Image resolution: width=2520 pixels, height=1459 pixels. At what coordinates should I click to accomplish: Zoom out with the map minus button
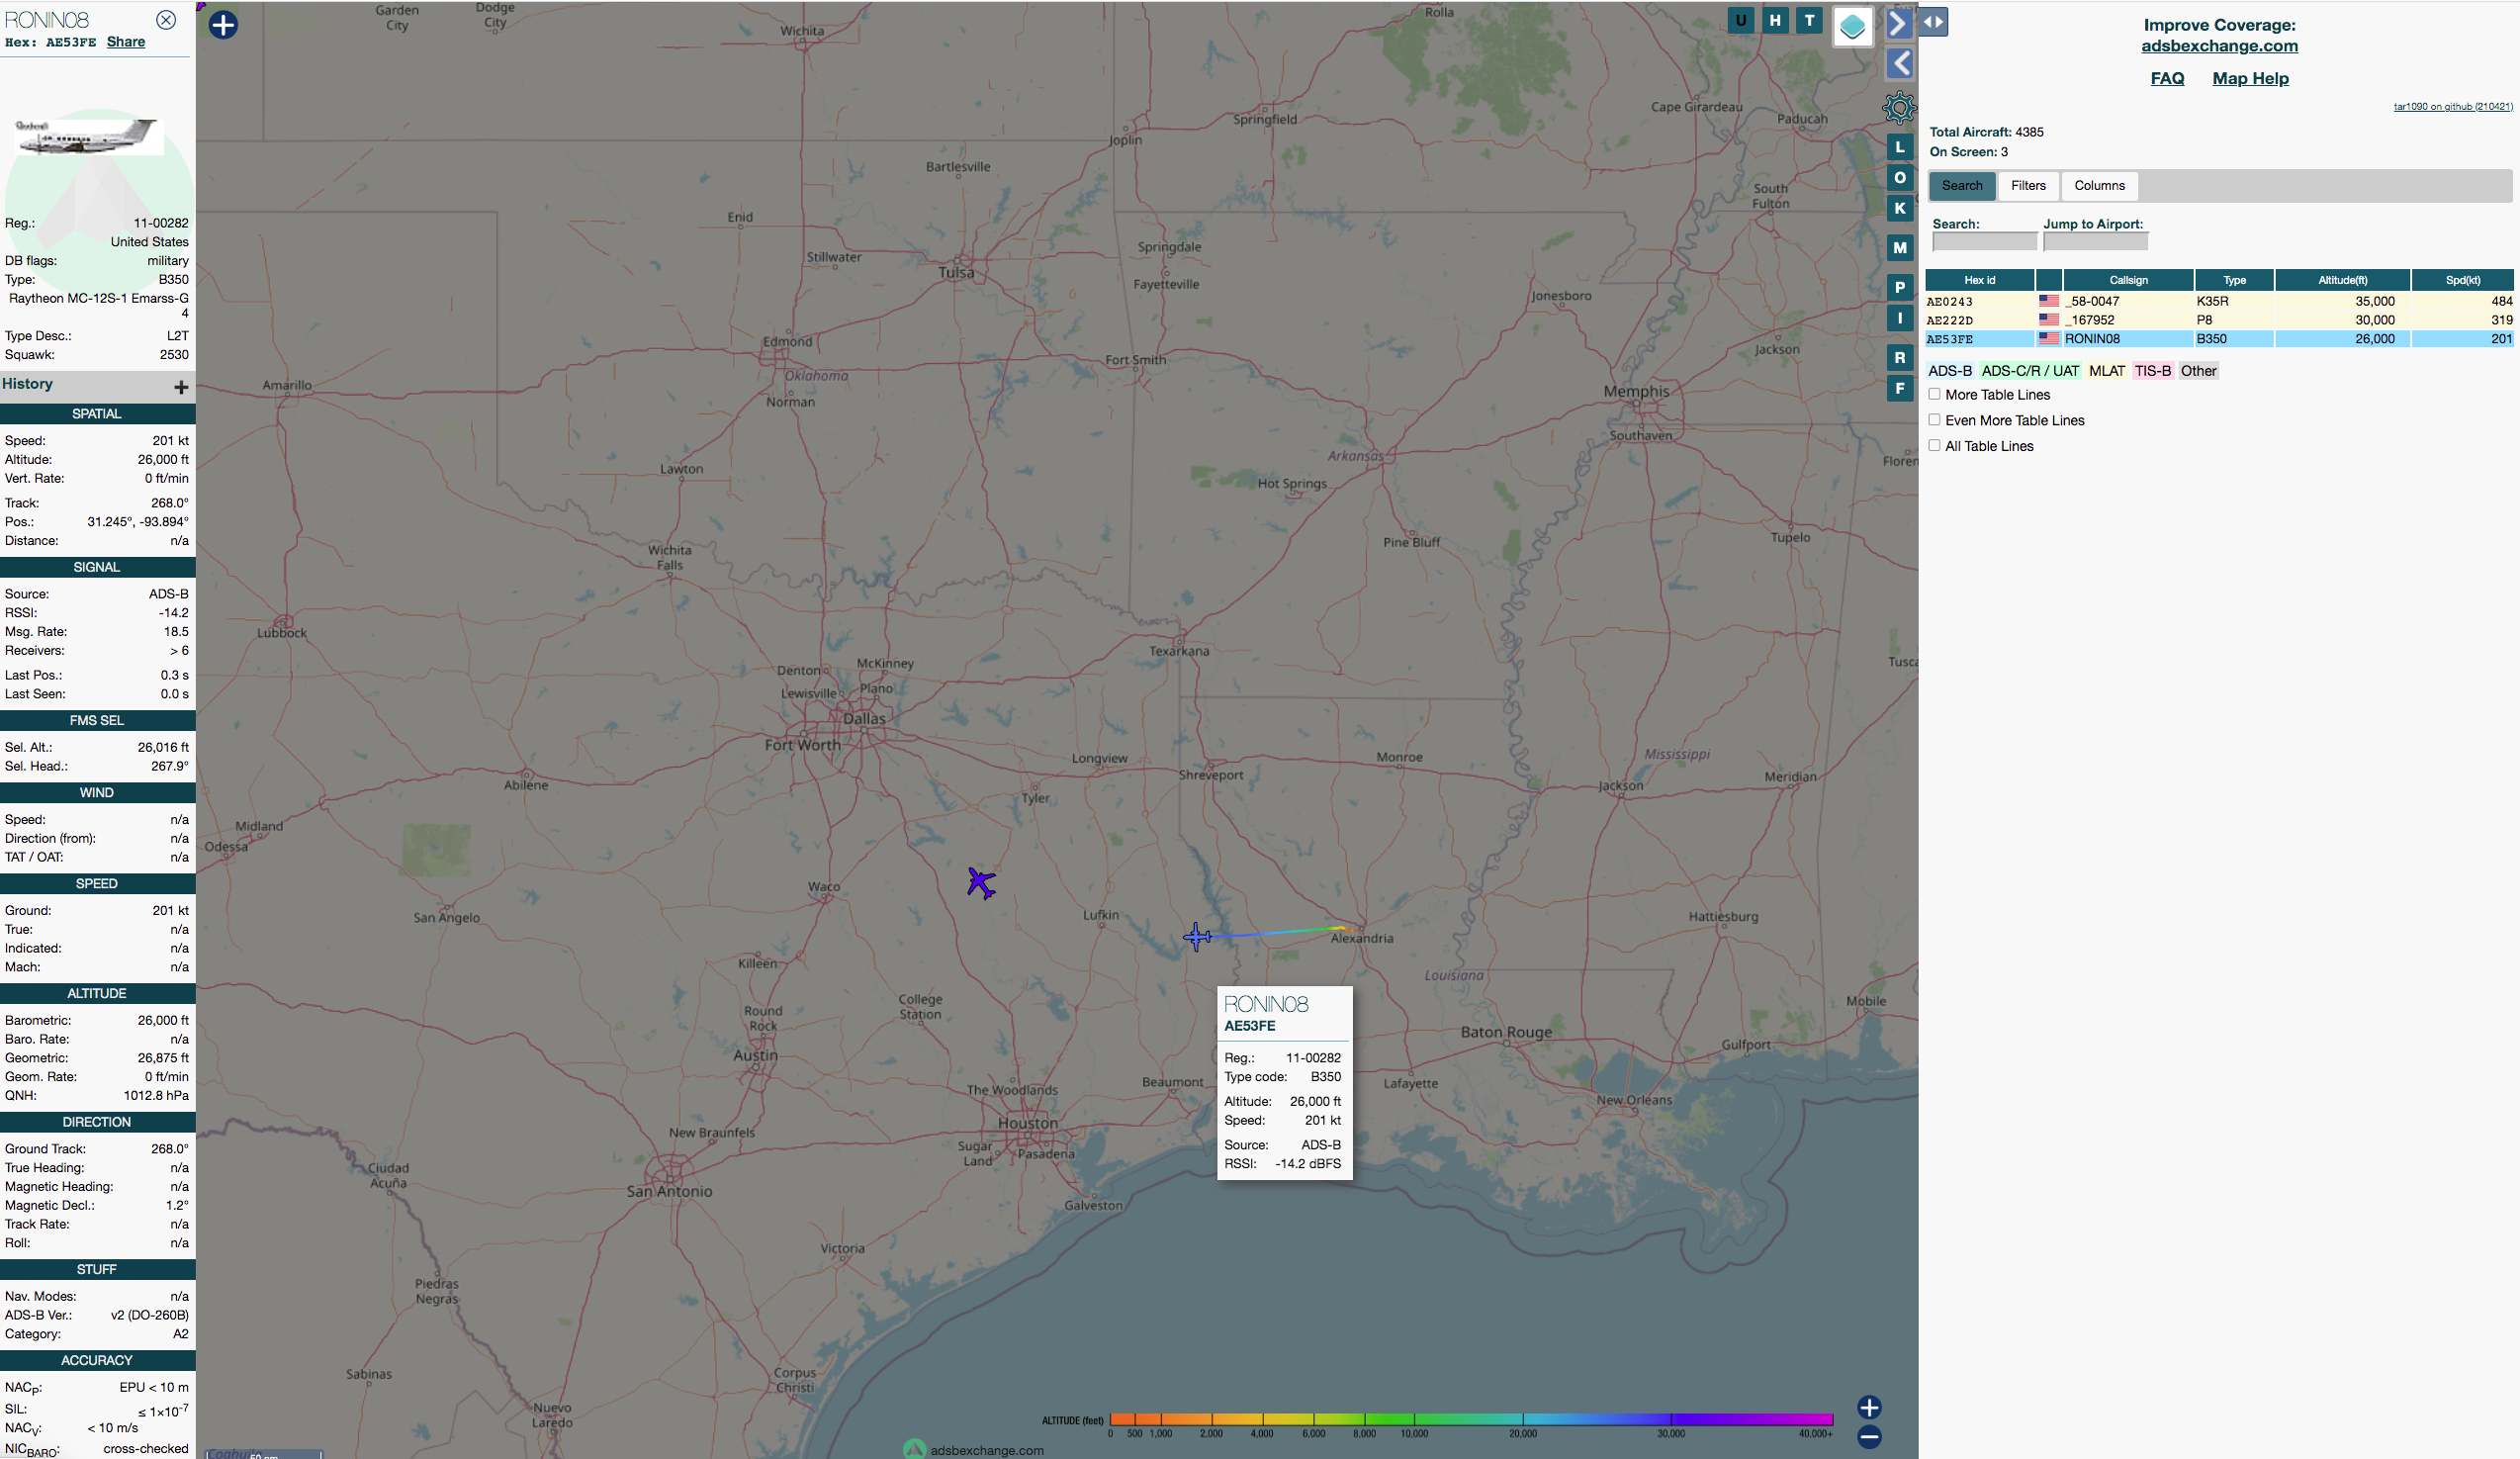click(1869, 1437)
